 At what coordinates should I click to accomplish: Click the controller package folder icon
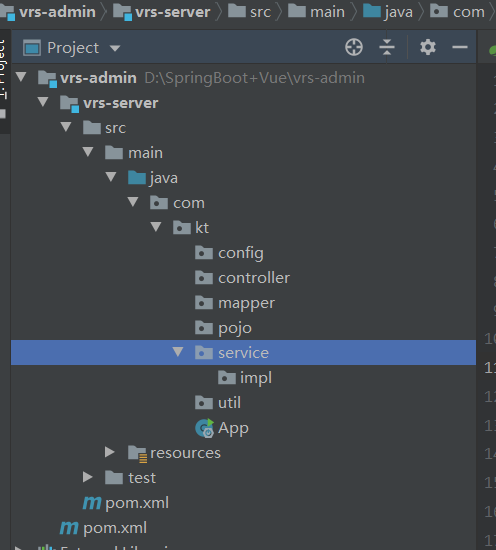pyautogui.click(x=204, y=277)
